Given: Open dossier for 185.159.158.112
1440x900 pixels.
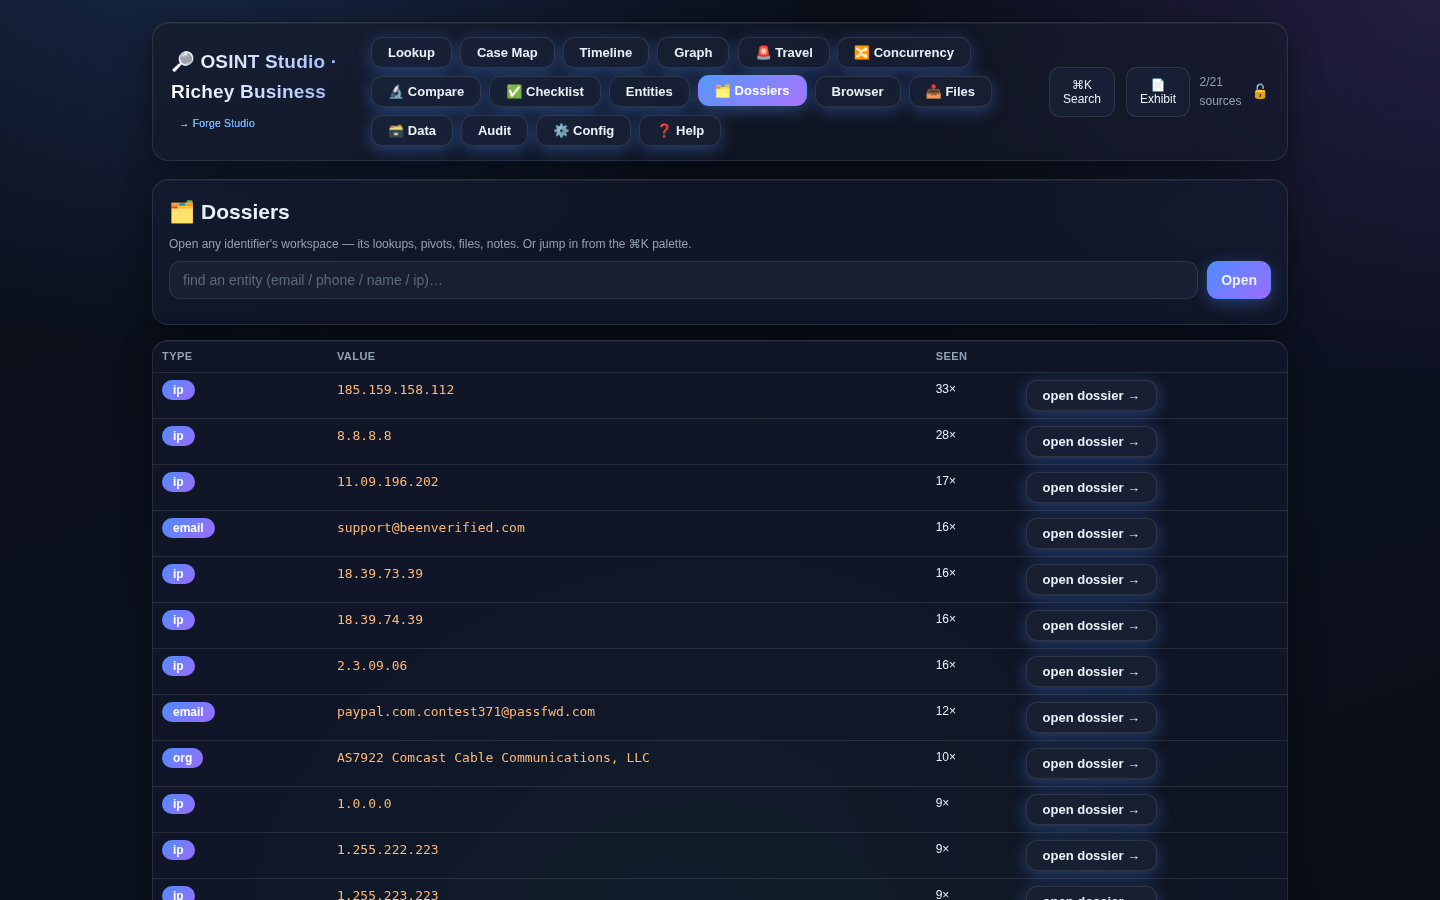Looking at the screenshot, I should click(1091, 396).
